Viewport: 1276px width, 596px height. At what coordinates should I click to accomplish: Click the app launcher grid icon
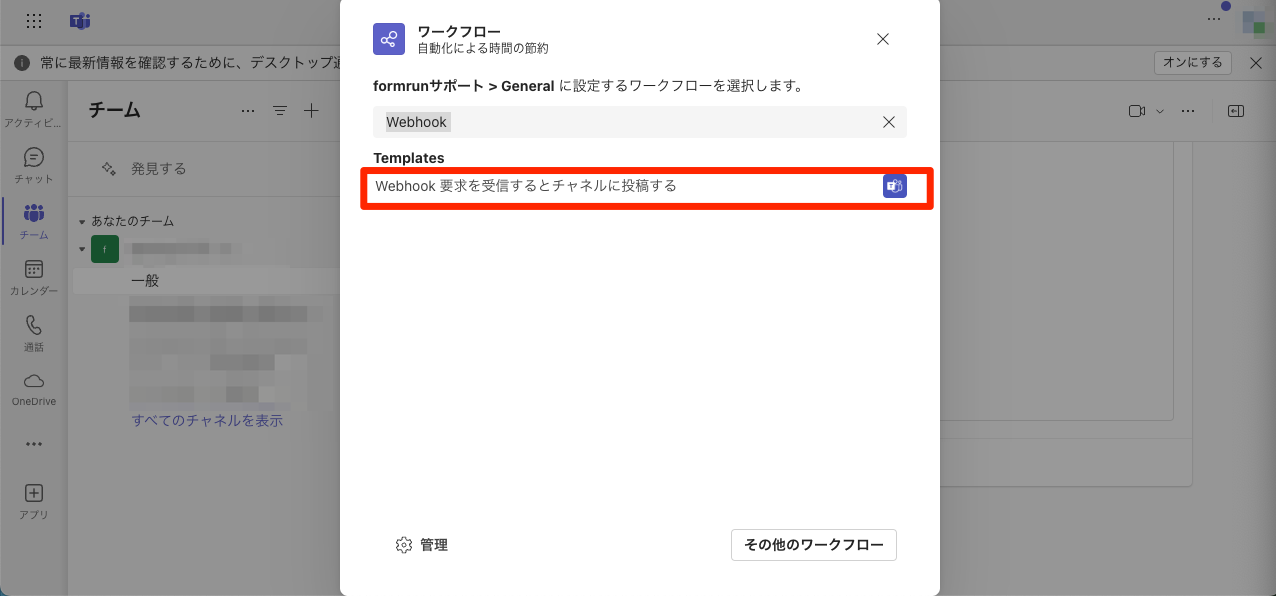coord(33,20)
